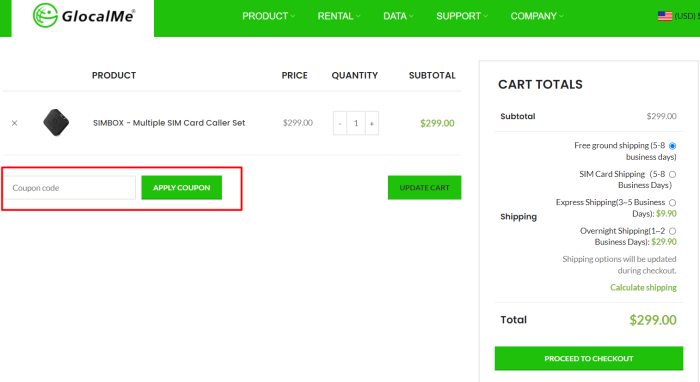
Task: Click the green $299.00 line subtotal
Action: pos(437,123)
